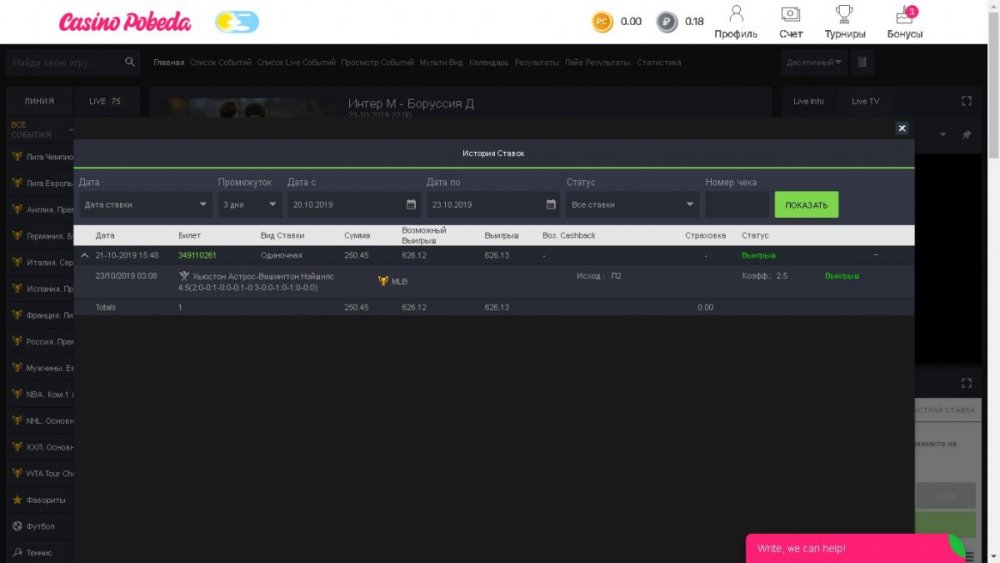
Task: Open the Профиль user icon
Action: [x=736, y=15]
